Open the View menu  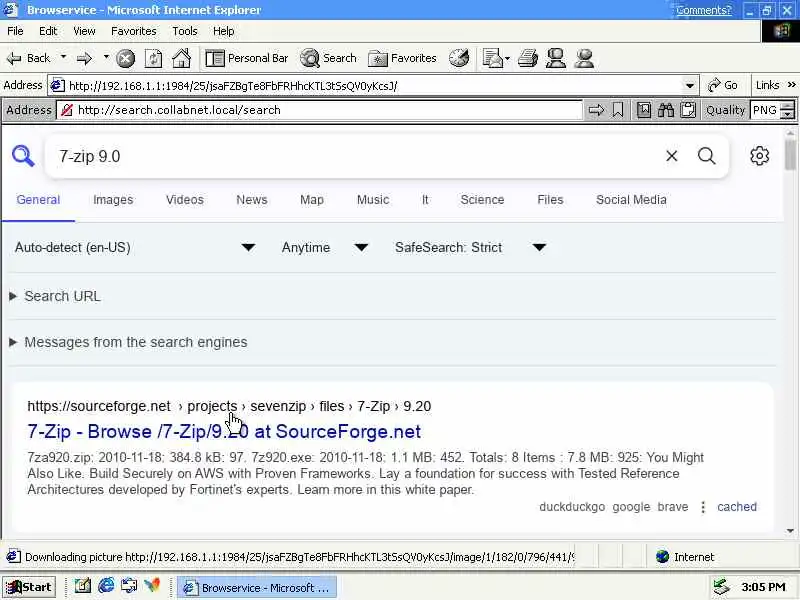click(84, 31)
